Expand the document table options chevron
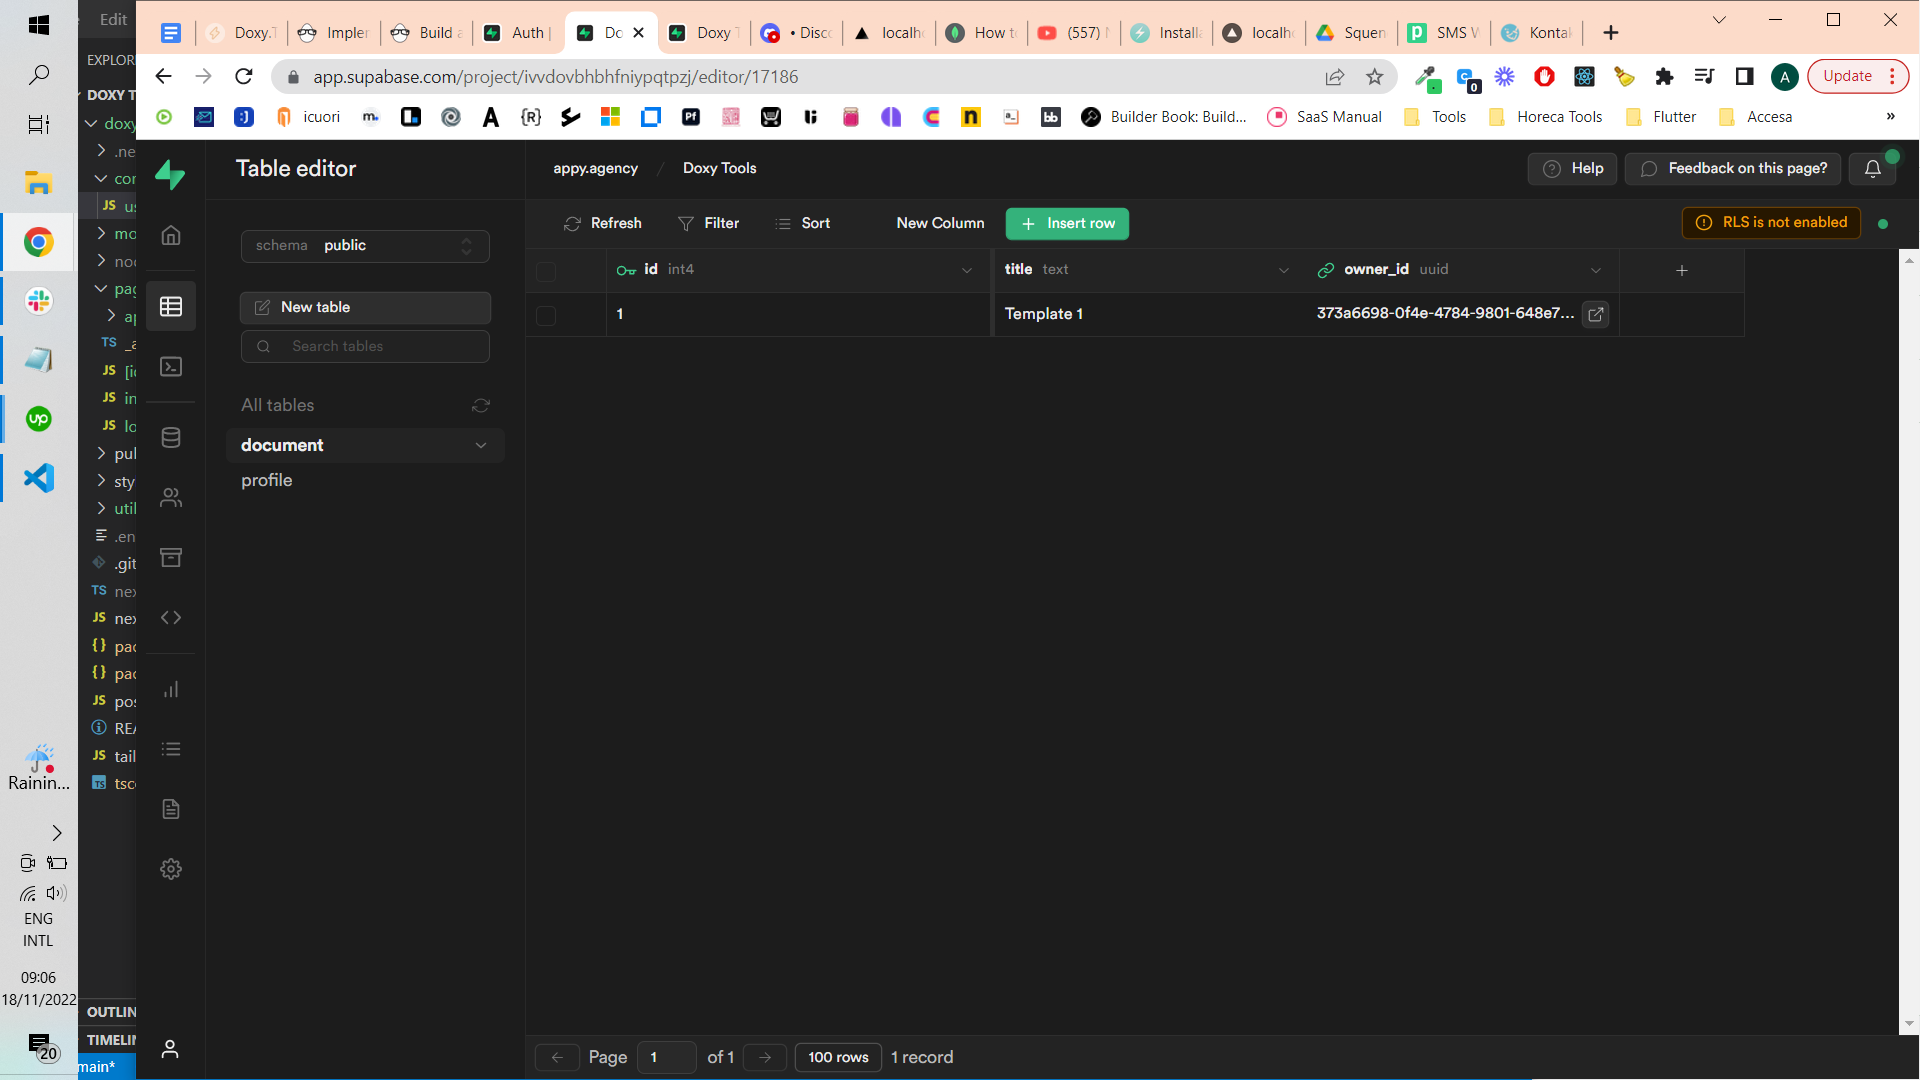 coord(481,446)
